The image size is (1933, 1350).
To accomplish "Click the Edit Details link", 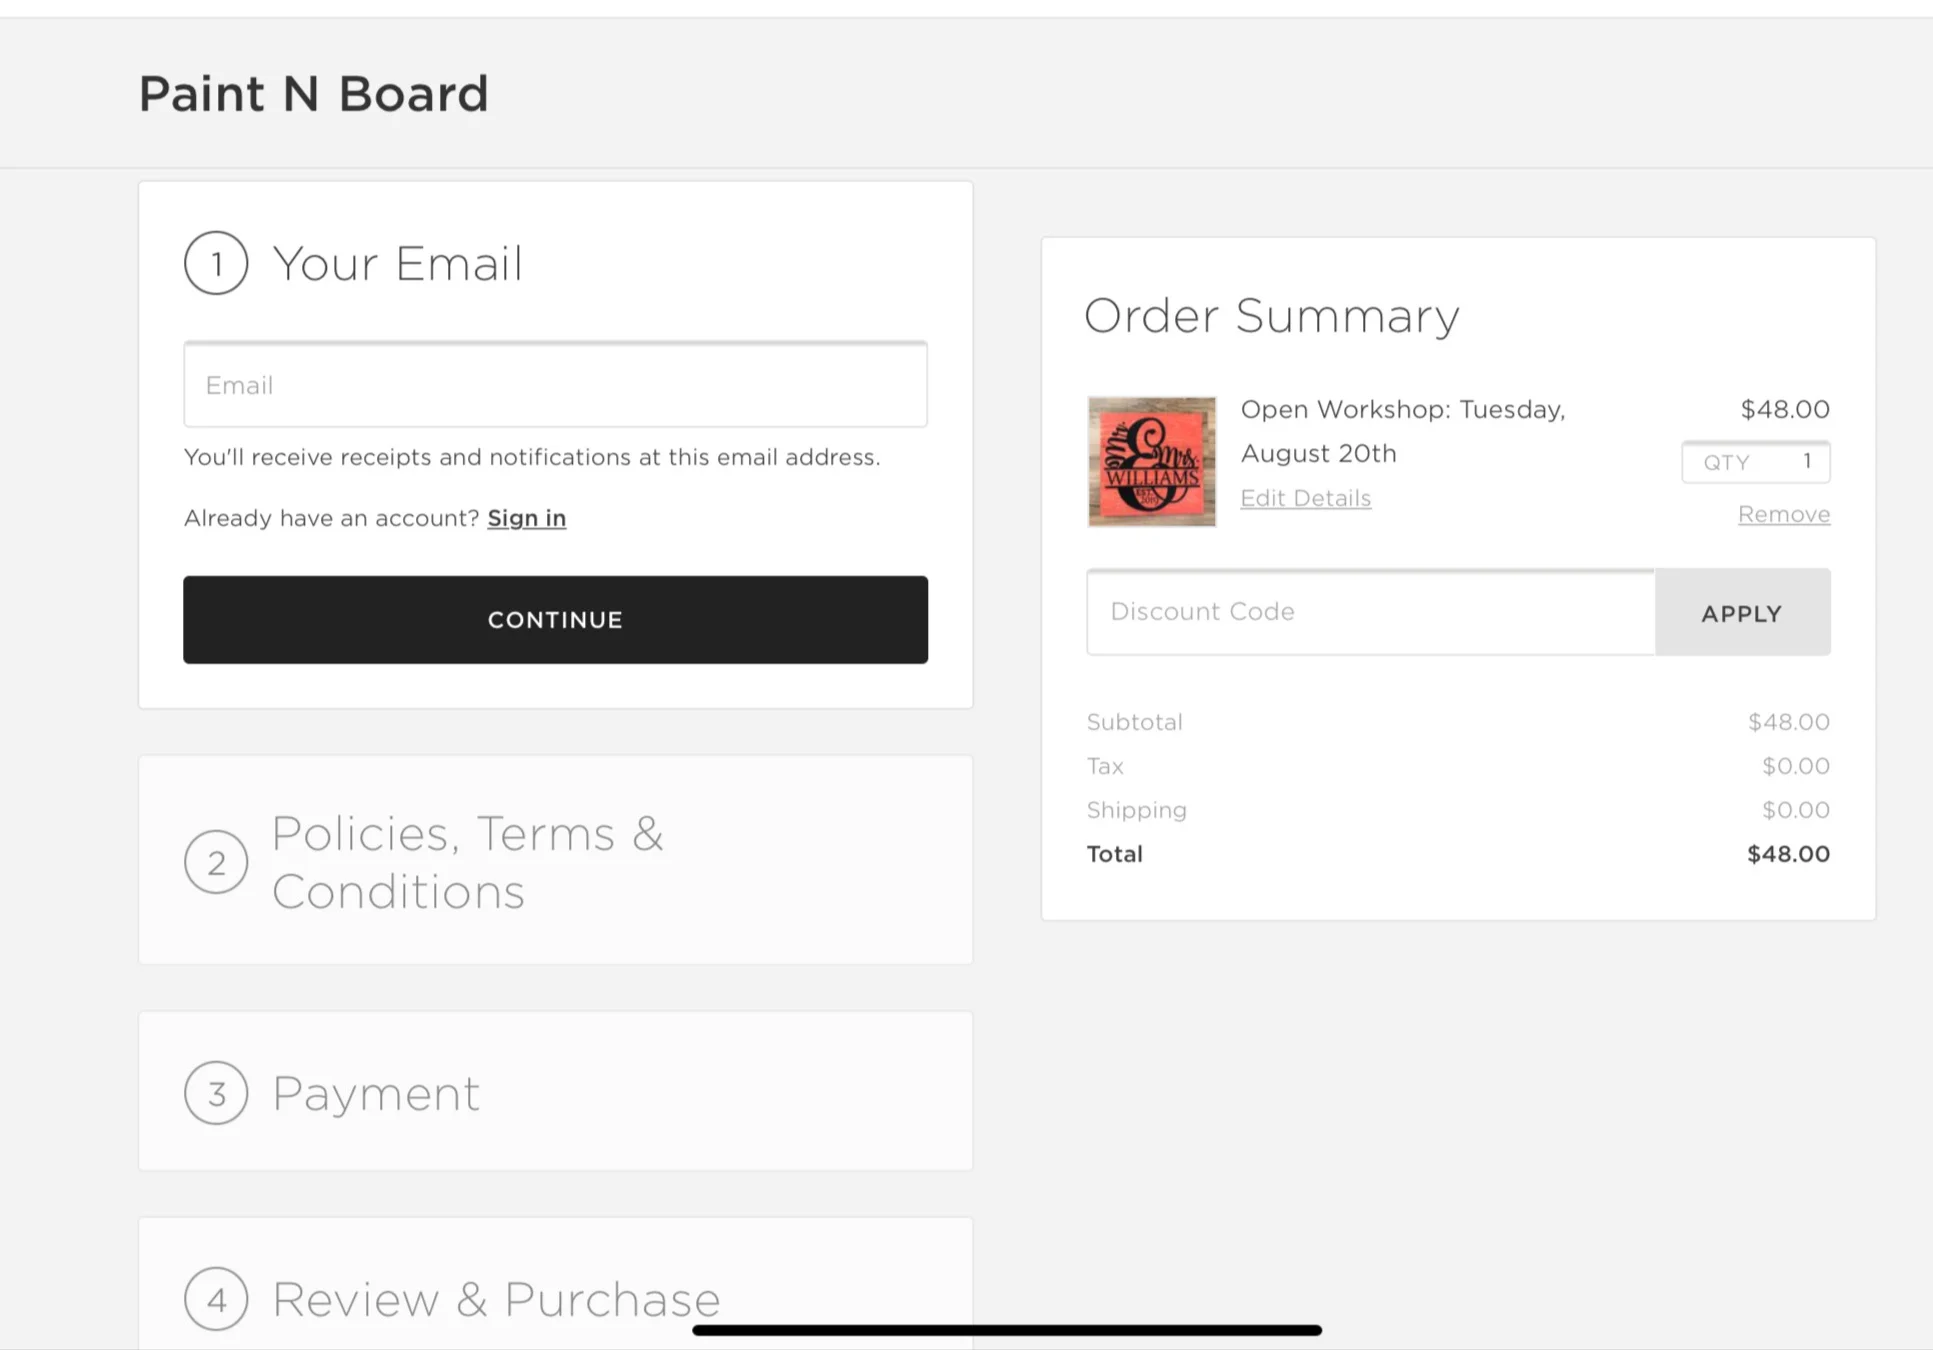I will [x=1306, y=498].
